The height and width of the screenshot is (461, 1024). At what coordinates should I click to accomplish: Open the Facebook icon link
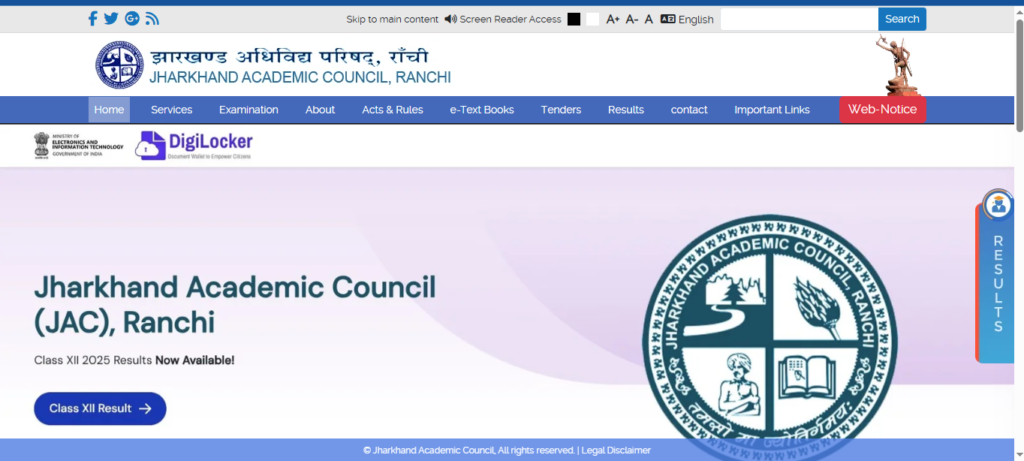point(93,19)
